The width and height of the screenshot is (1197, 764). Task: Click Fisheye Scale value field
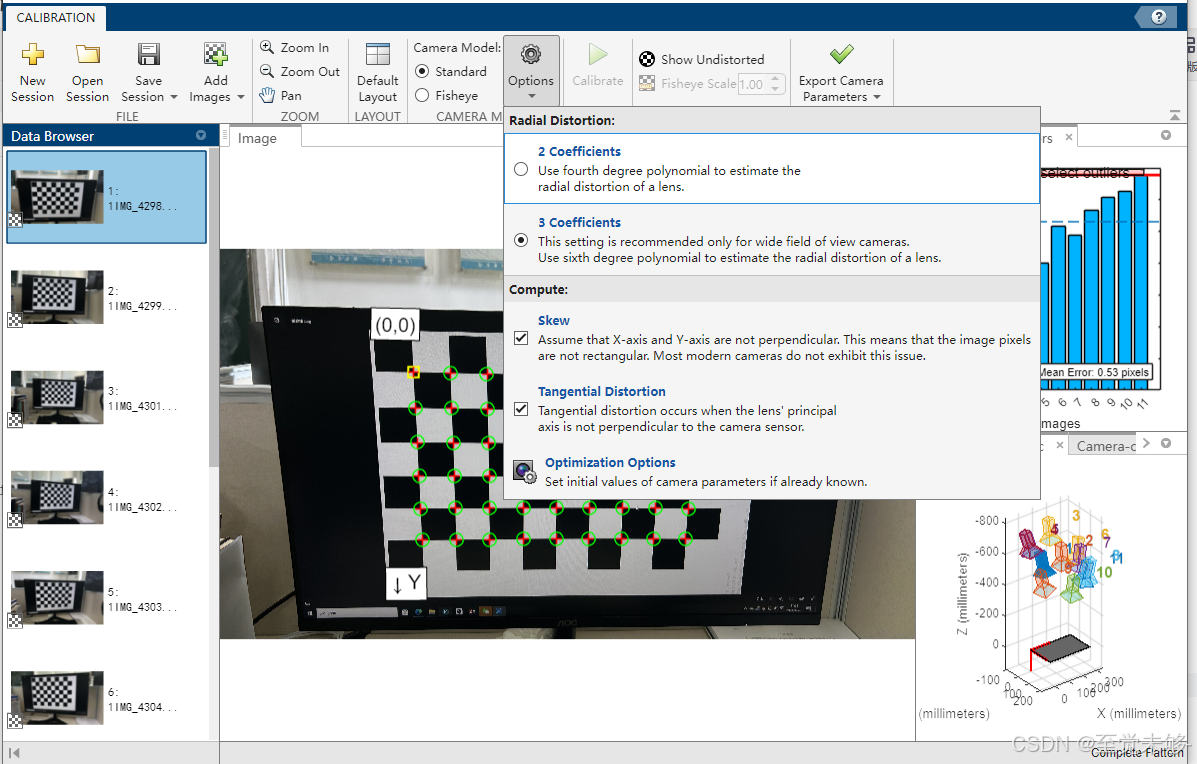pos(753,84)
